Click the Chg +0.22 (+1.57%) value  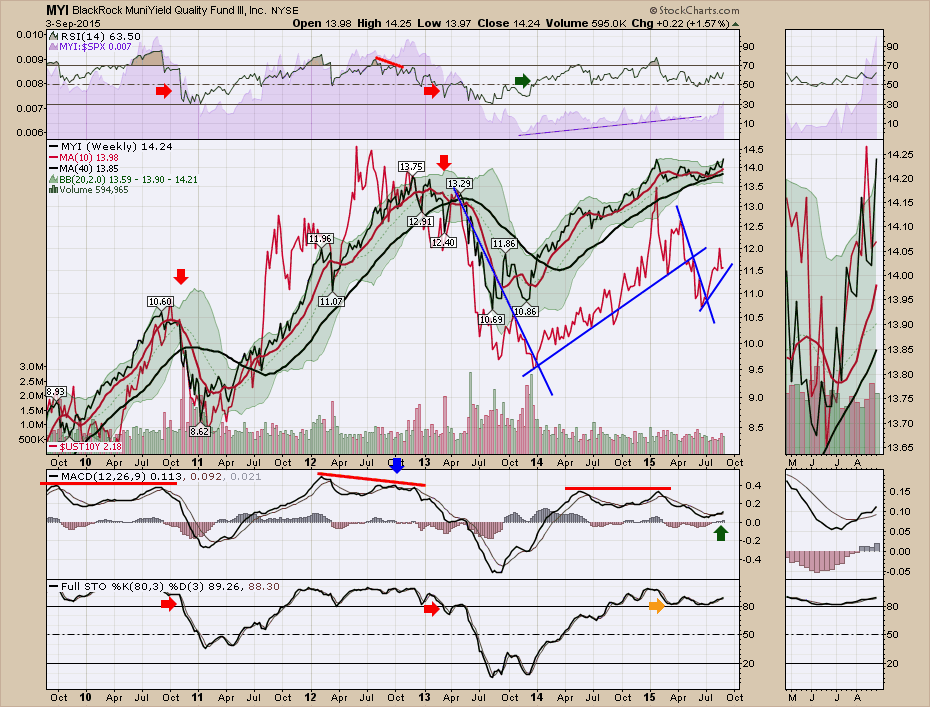click(680, 24)
